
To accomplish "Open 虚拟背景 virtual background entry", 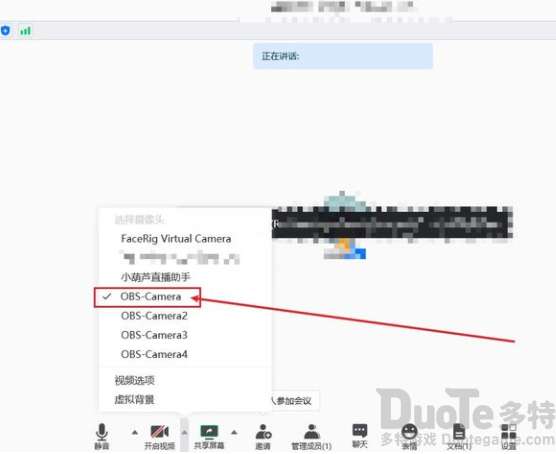I will [x=134, y=400].
